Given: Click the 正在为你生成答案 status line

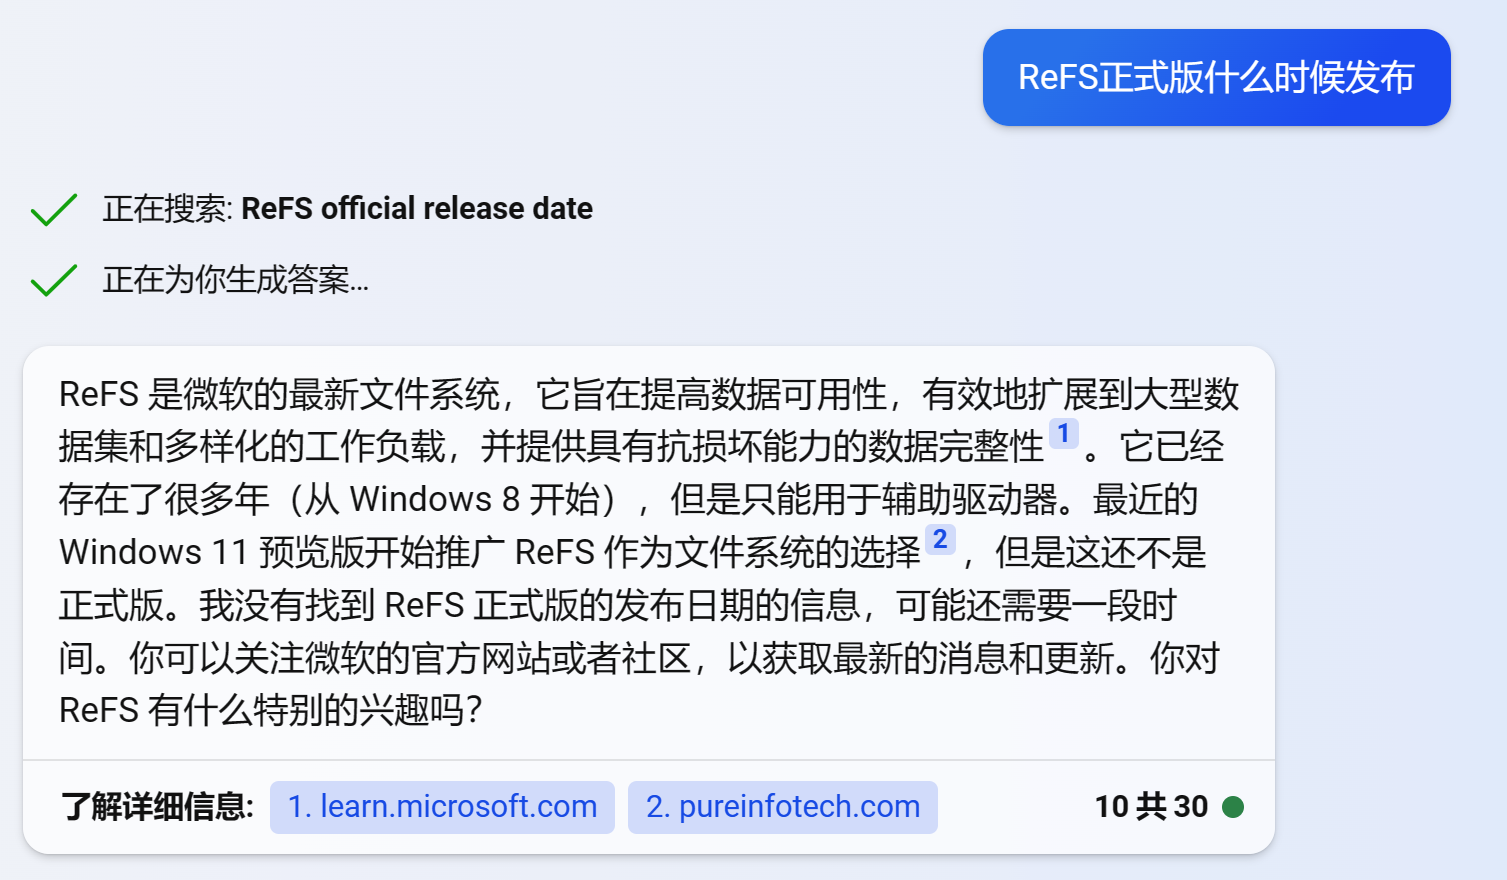Looking at the screenshot, I should pyautogui.click(x=235, y=280).
